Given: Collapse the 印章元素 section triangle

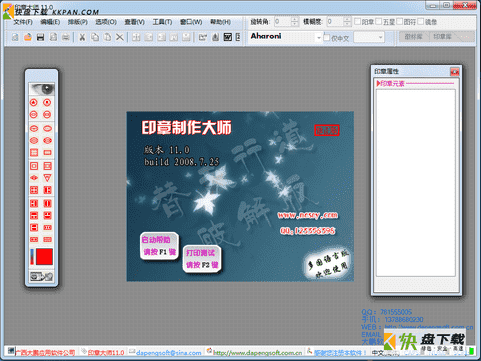Looking at the screenshot, I should point(378,83).
